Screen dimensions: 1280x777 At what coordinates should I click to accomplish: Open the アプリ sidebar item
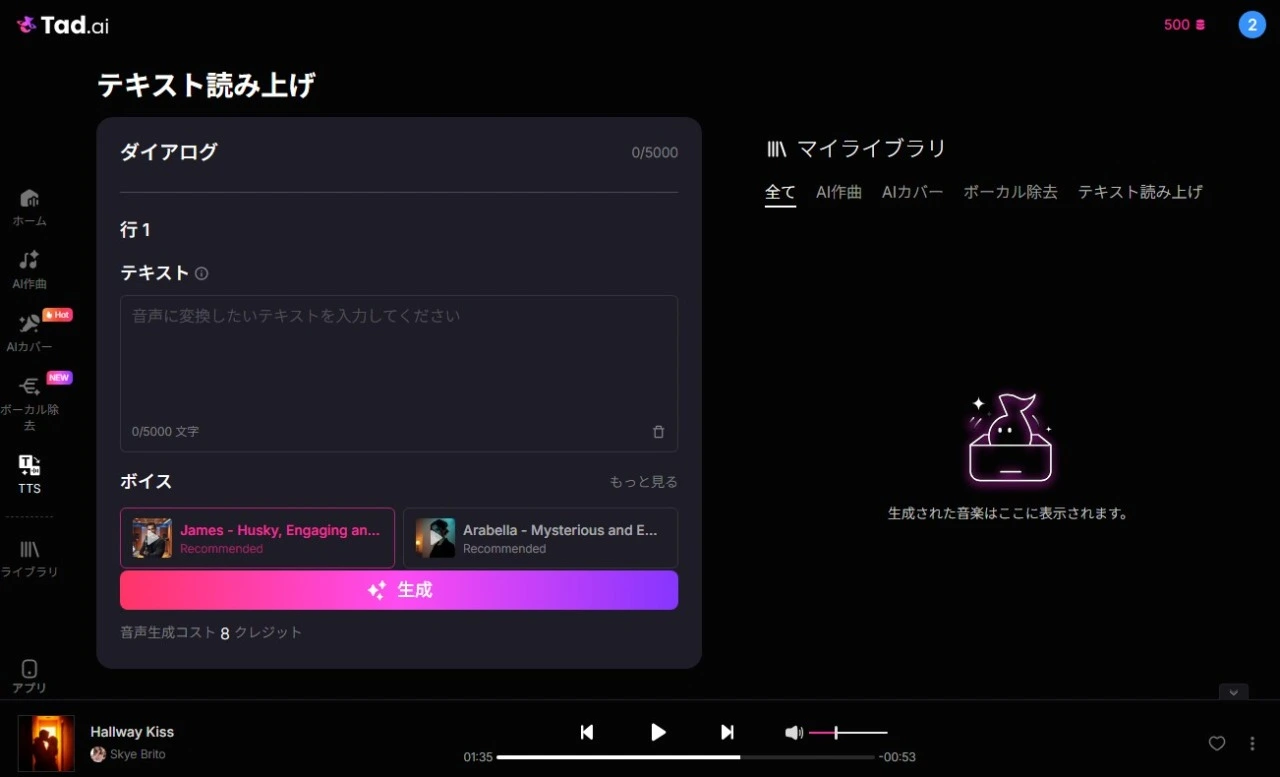(29, 677)
